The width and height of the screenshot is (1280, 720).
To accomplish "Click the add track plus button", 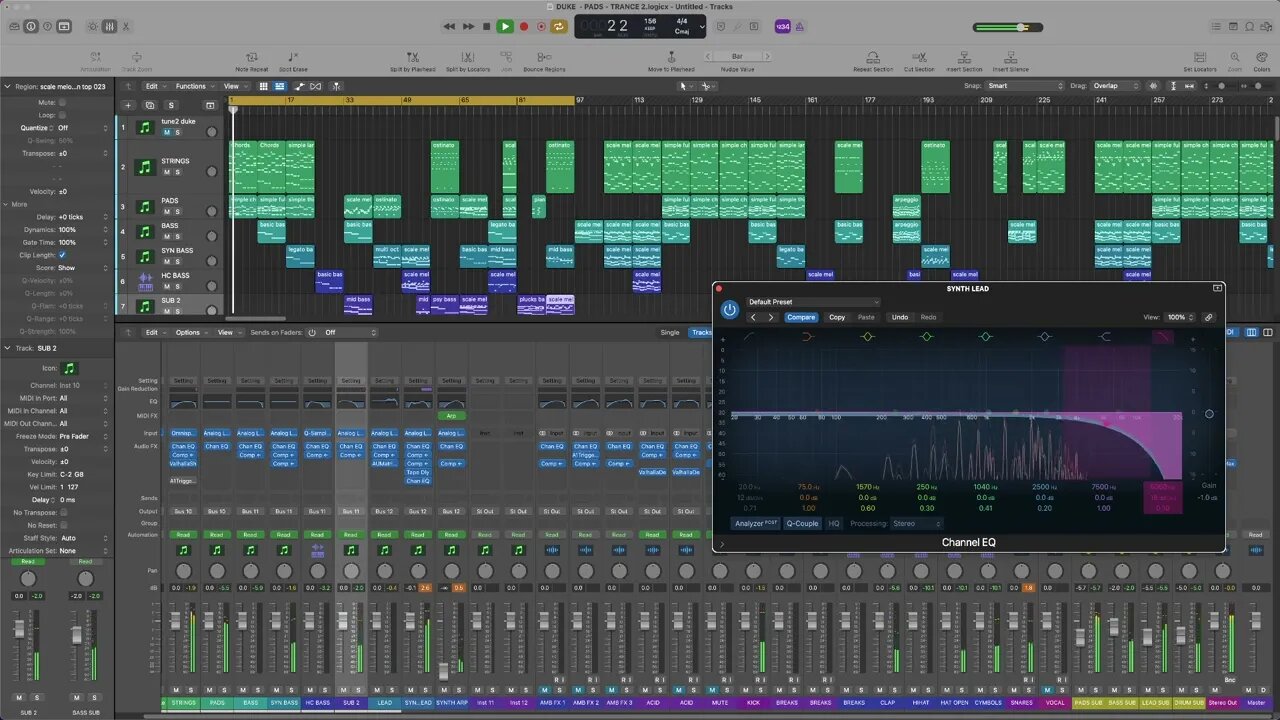I will [x=127, y=105].
